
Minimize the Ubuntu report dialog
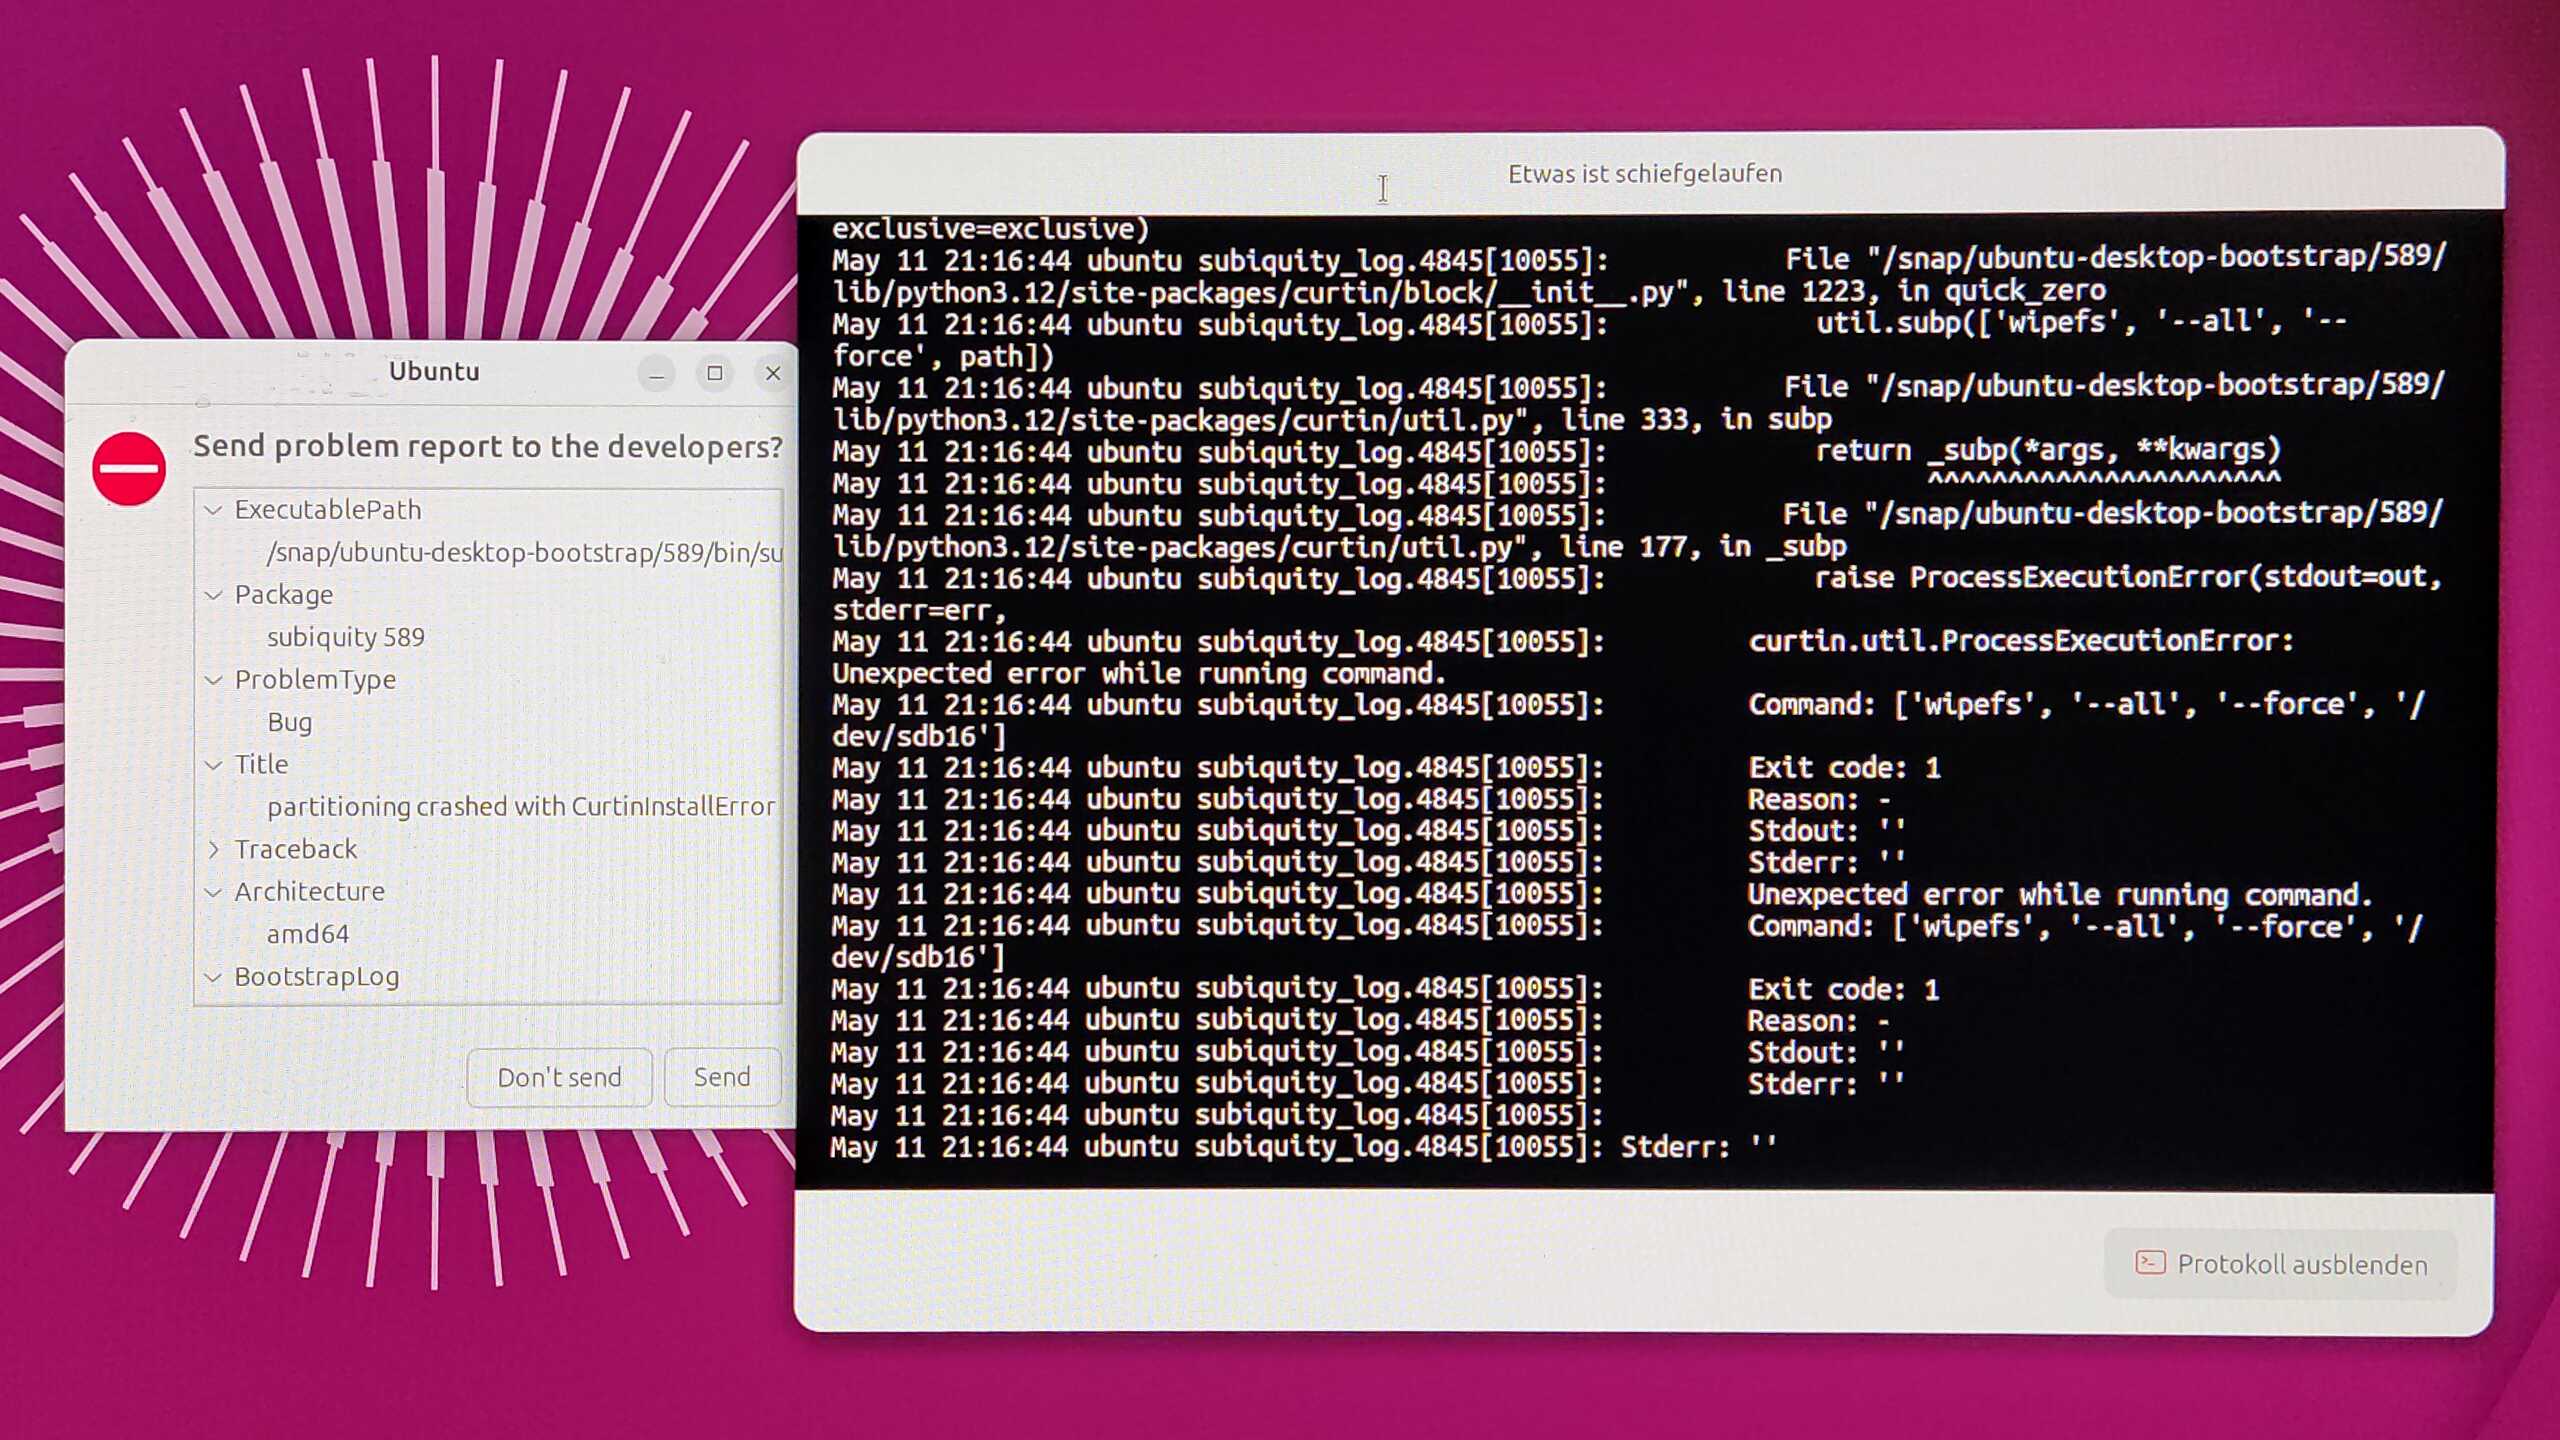coord(657,373)
